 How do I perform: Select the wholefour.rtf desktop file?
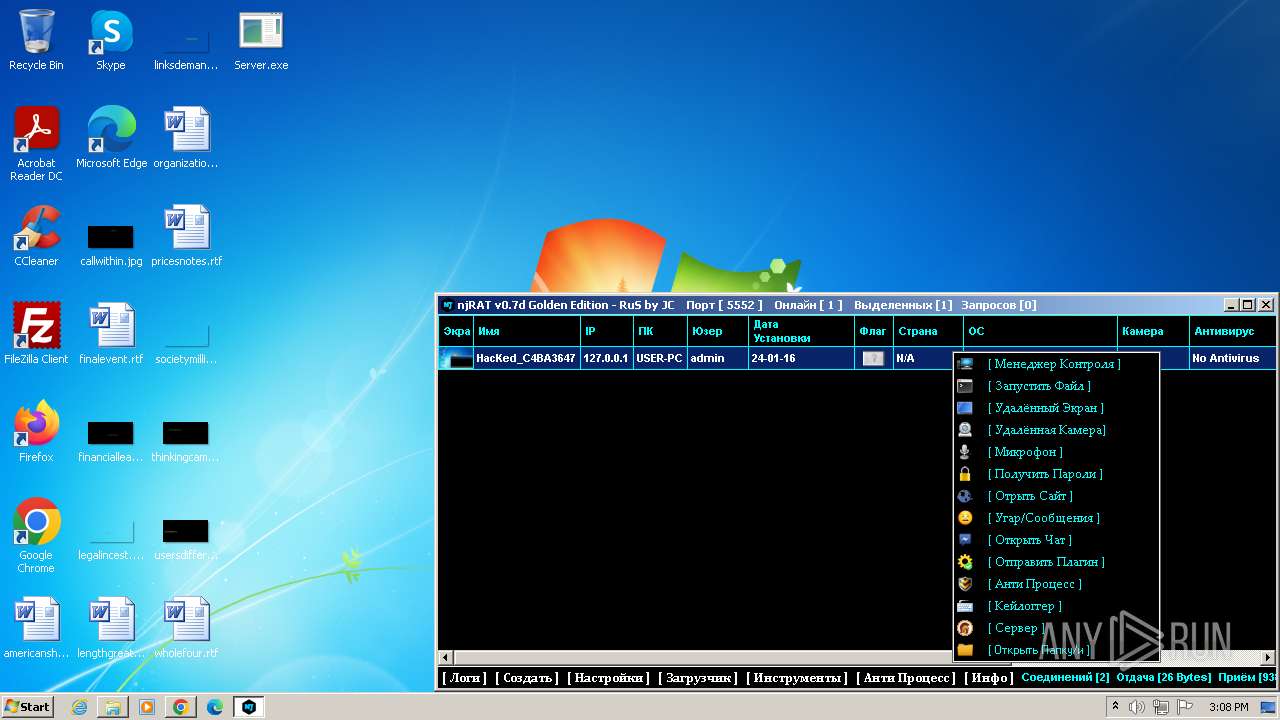(186, 628)
